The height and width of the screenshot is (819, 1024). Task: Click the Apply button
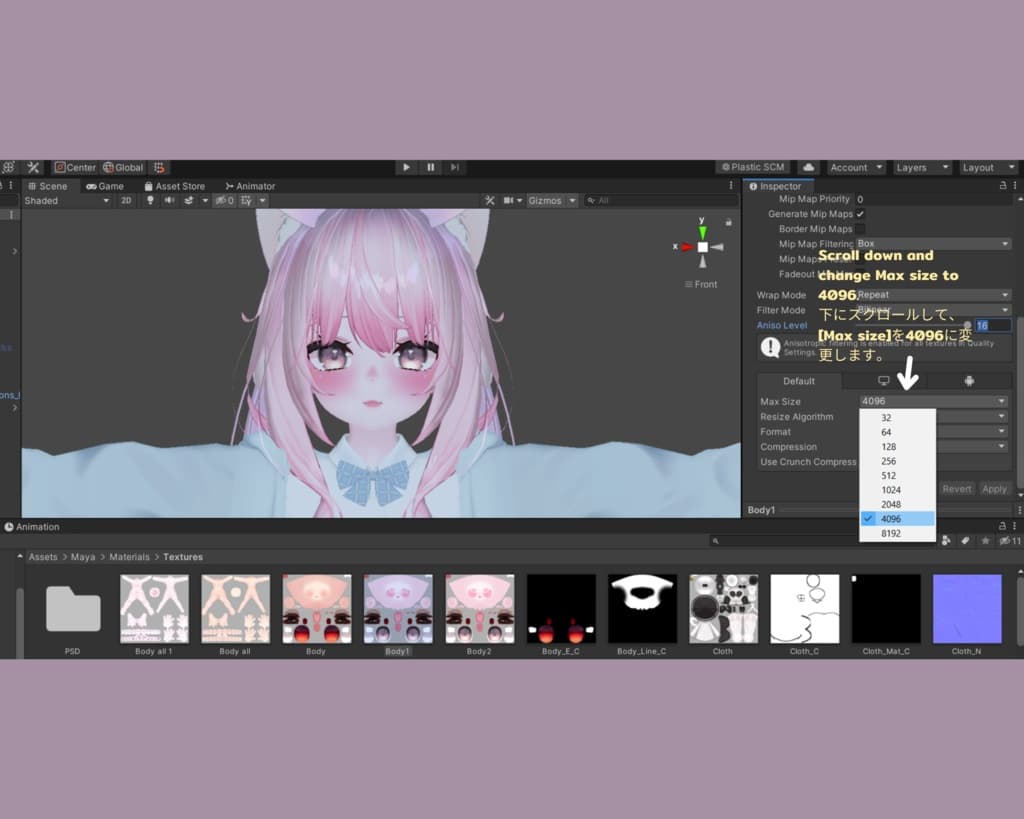[994, 489]
